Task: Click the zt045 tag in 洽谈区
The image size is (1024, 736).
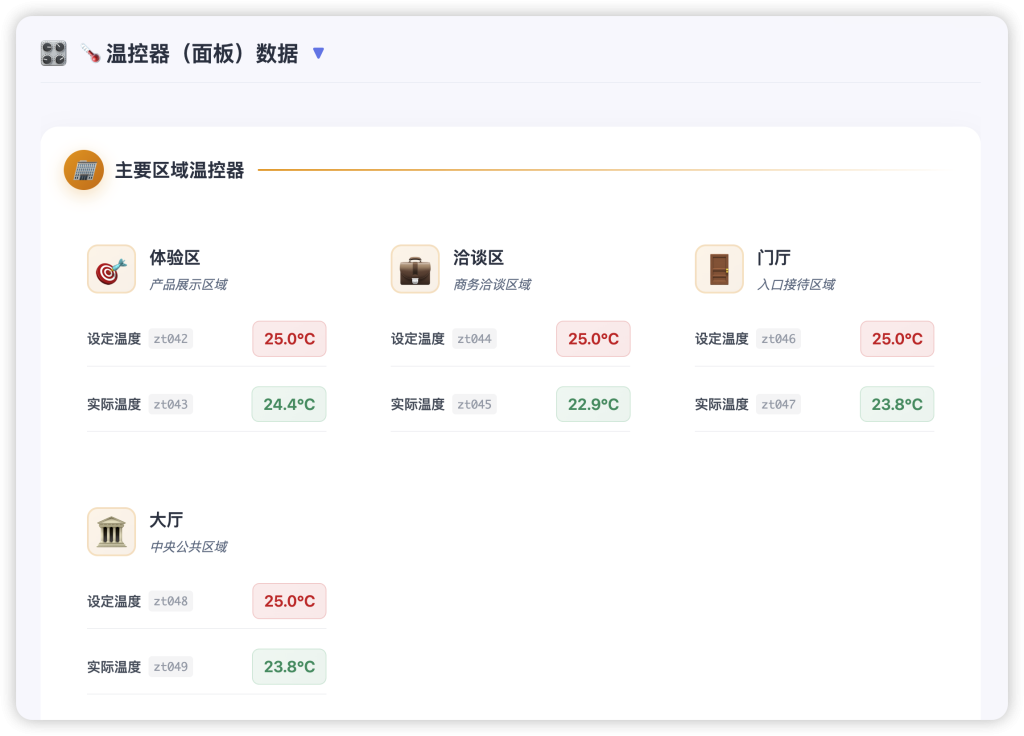Action: pyautogui.click(x=474, y=404)
